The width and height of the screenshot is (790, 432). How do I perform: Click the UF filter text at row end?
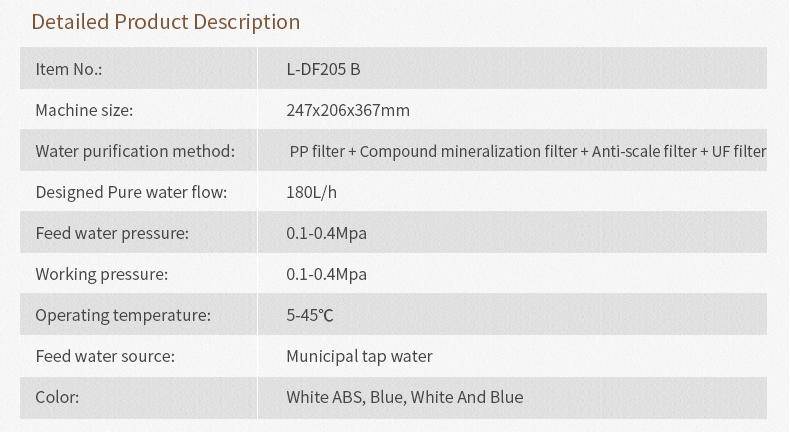[739, 151]
